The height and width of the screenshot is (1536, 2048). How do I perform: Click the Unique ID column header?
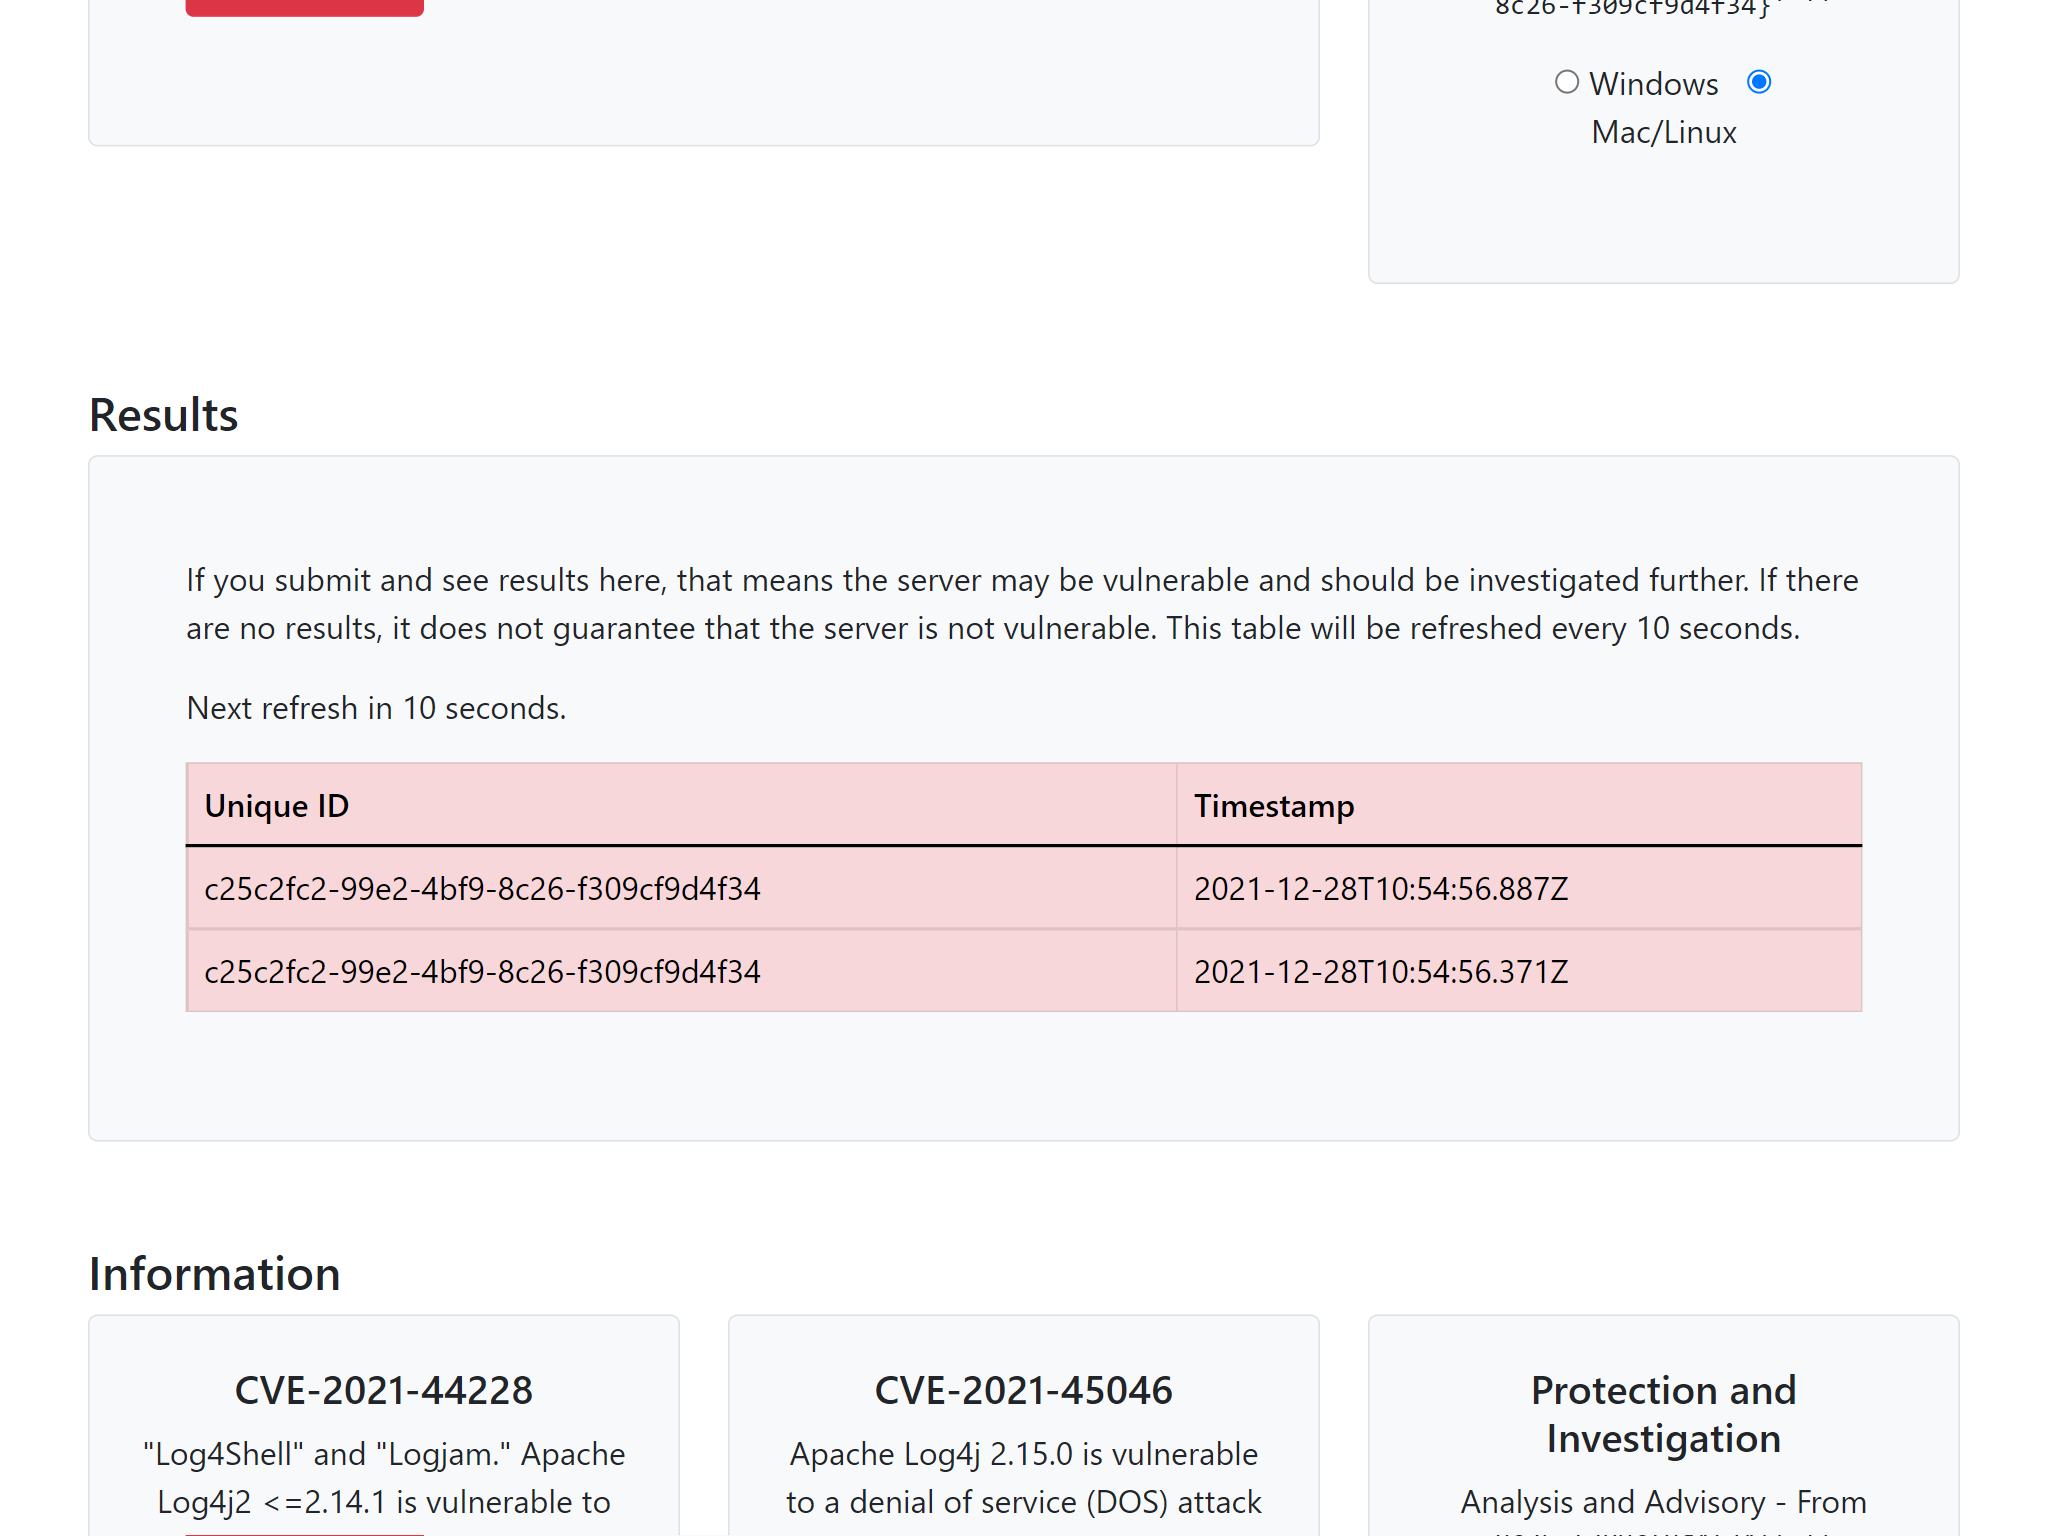click(x=277, y=805)
